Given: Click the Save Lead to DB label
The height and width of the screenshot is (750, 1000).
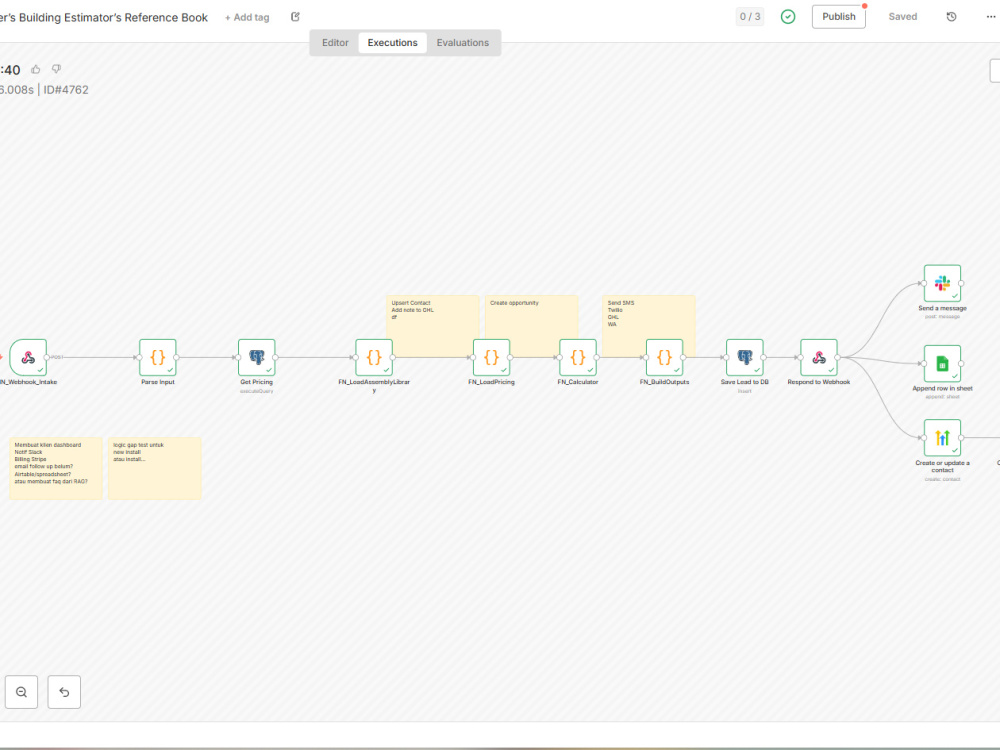Looking at the screenshot, I should [745, 382].
